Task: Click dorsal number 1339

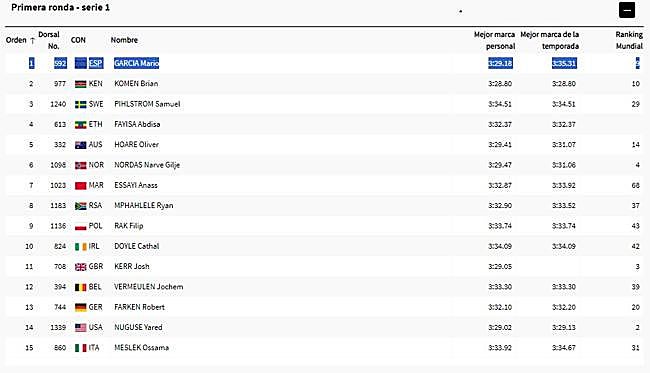Action: coord(58,327)
